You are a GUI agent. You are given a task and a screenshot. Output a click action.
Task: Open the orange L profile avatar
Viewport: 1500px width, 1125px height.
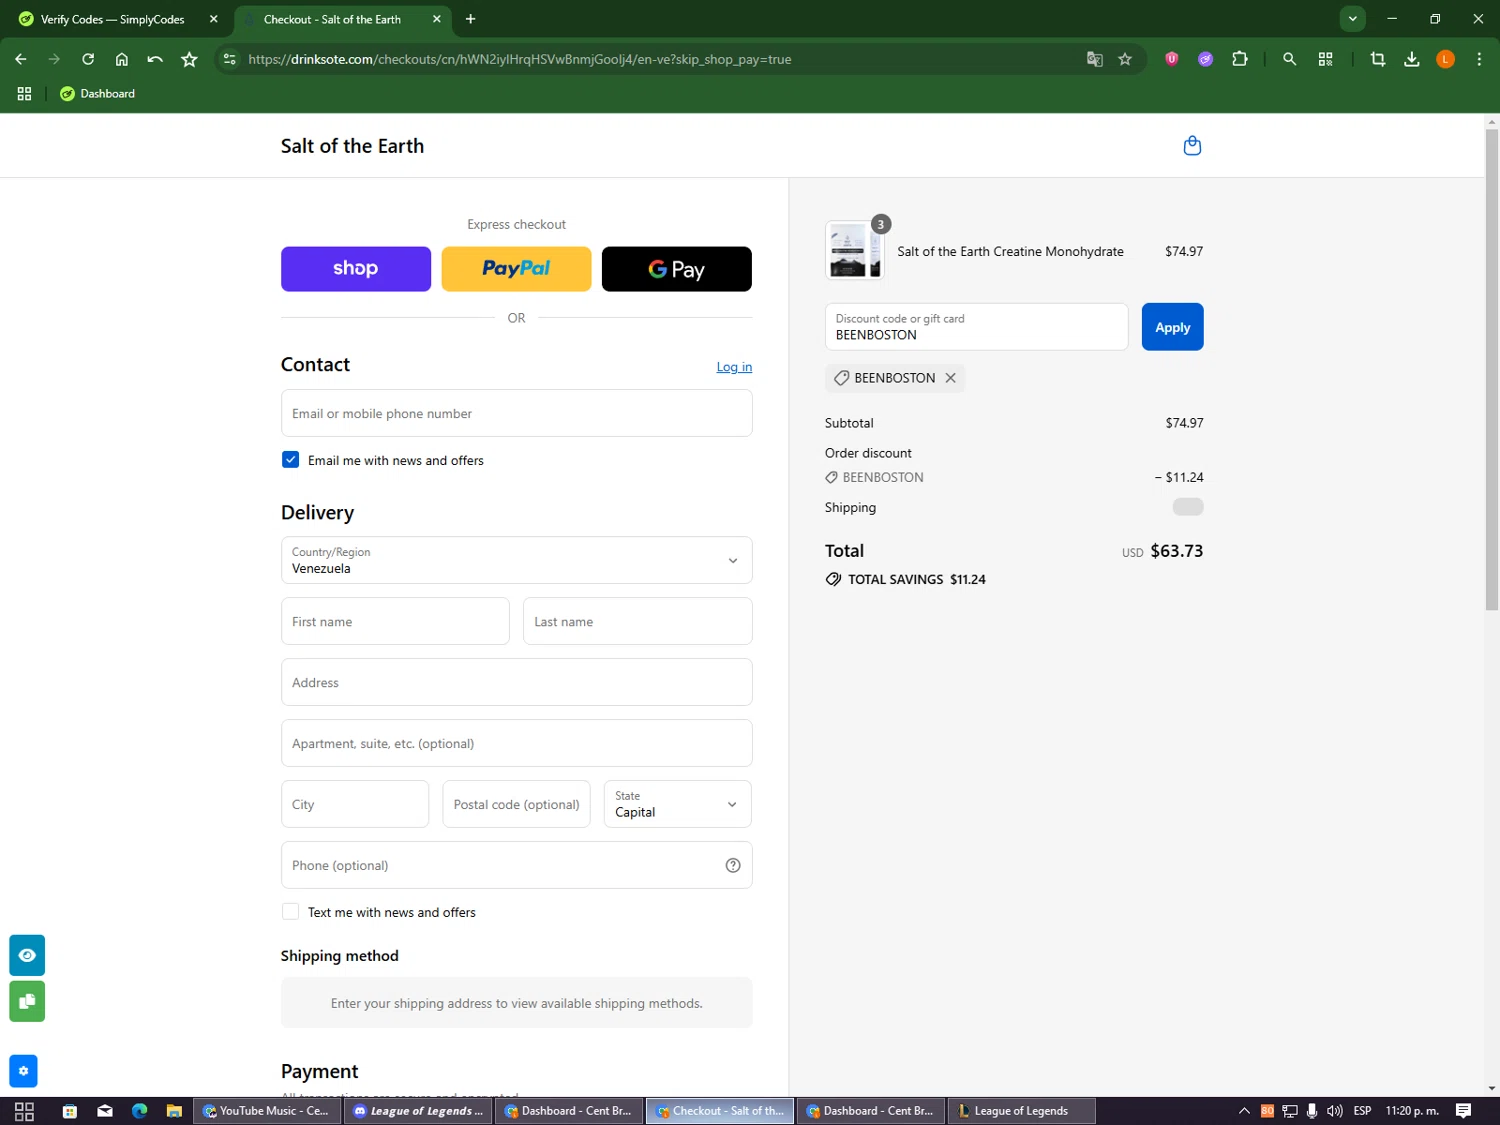pos(1446,59)
